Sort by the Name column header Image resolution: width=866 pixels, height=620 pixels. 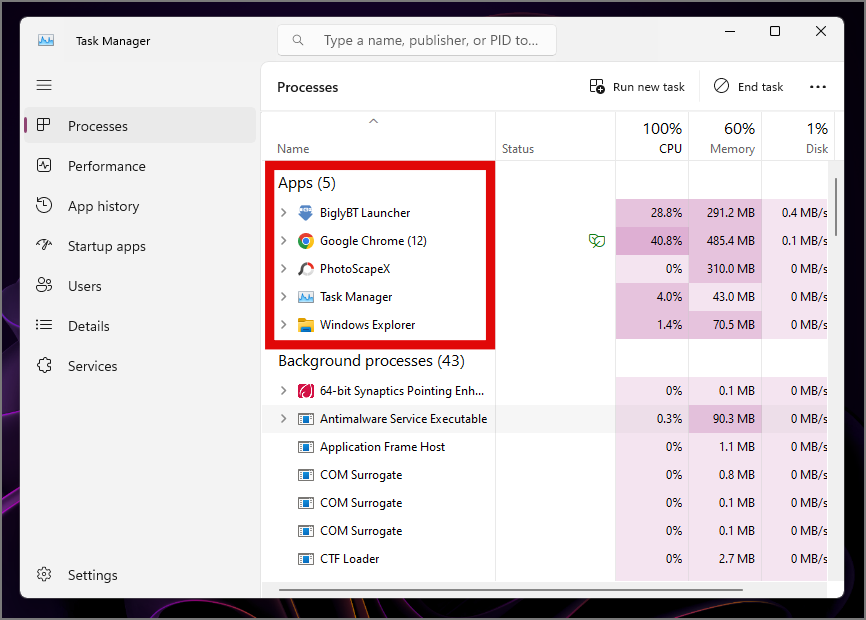pos(378,136)
